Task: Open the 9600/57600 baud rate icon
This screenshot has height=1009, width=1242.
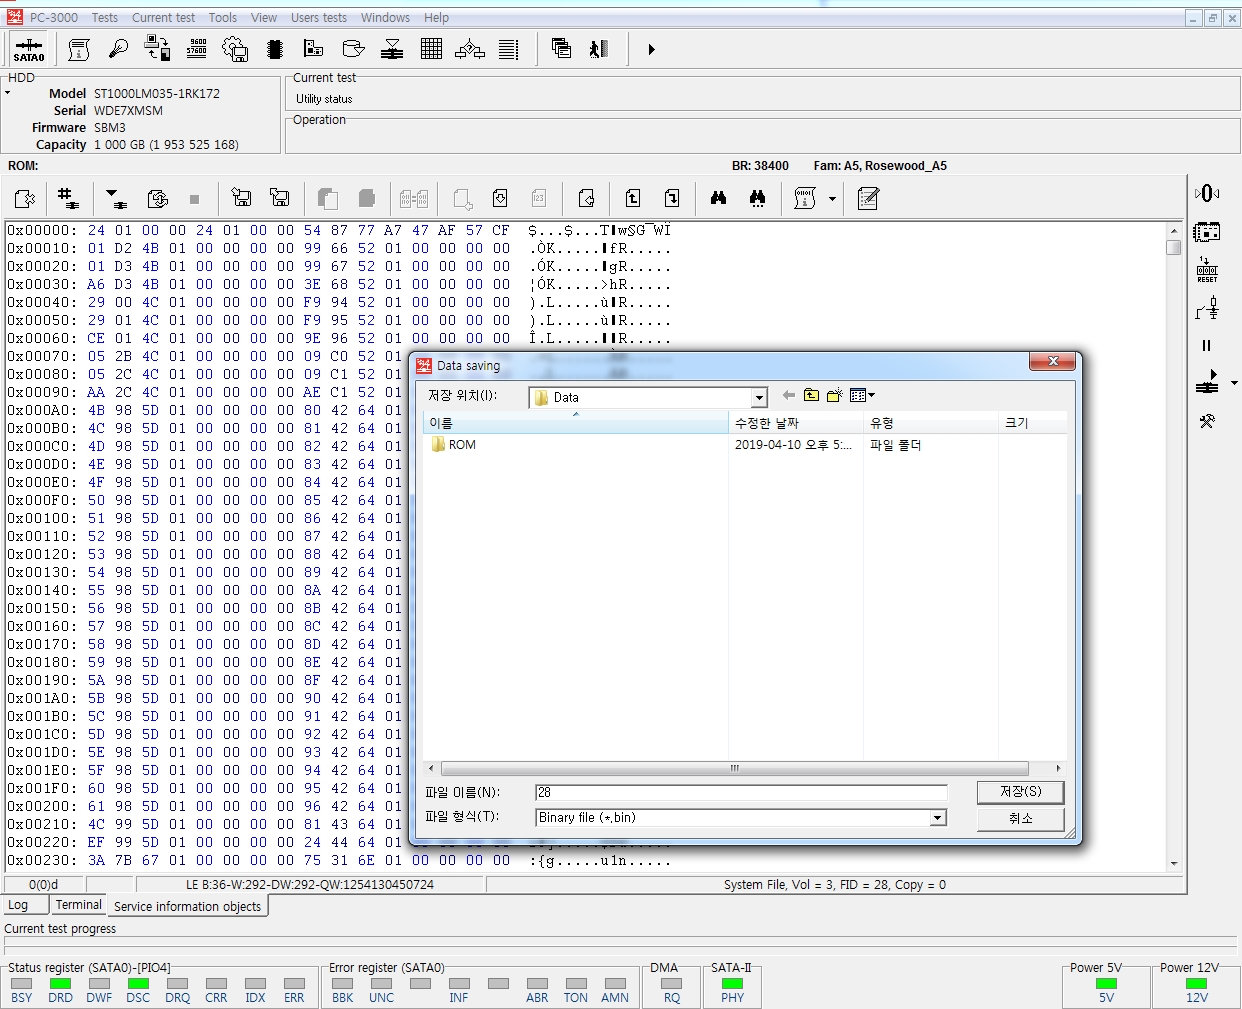Action: coord(197,48)
